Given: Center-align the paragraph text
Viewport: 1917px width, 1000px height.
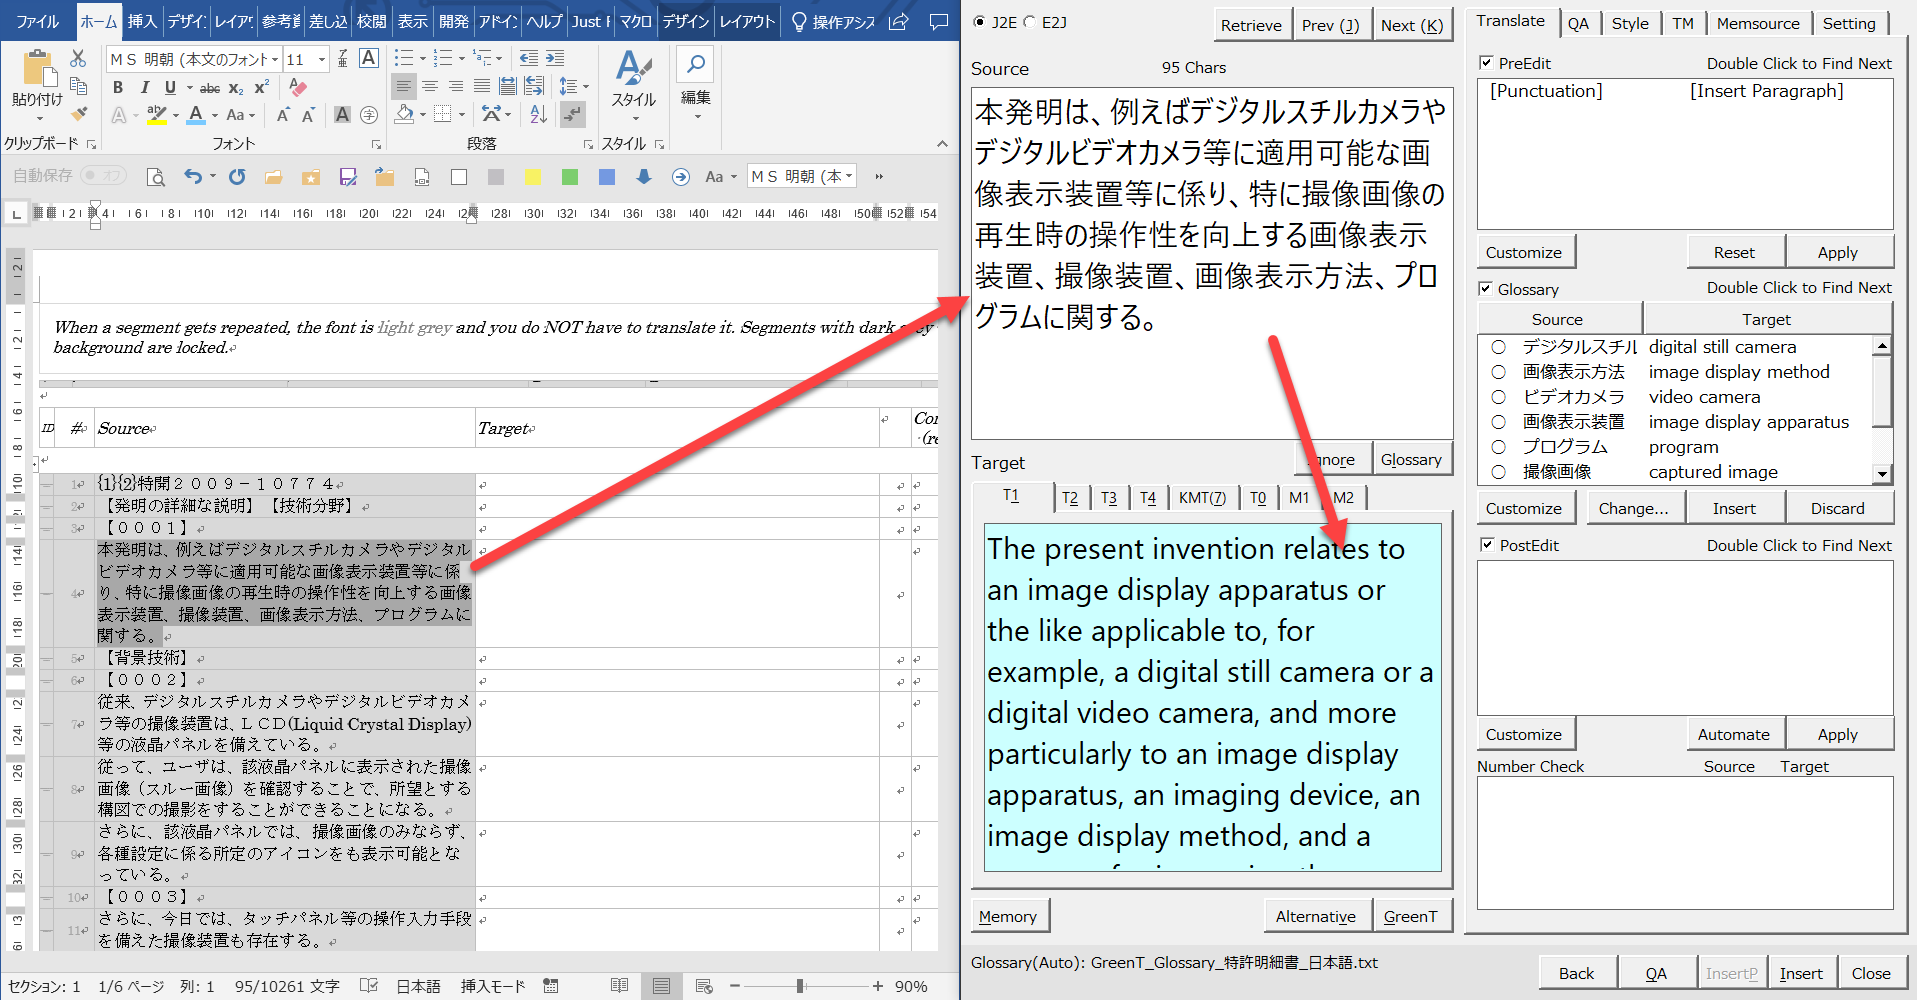Looking at the screenshot, I should pos(430,87).
